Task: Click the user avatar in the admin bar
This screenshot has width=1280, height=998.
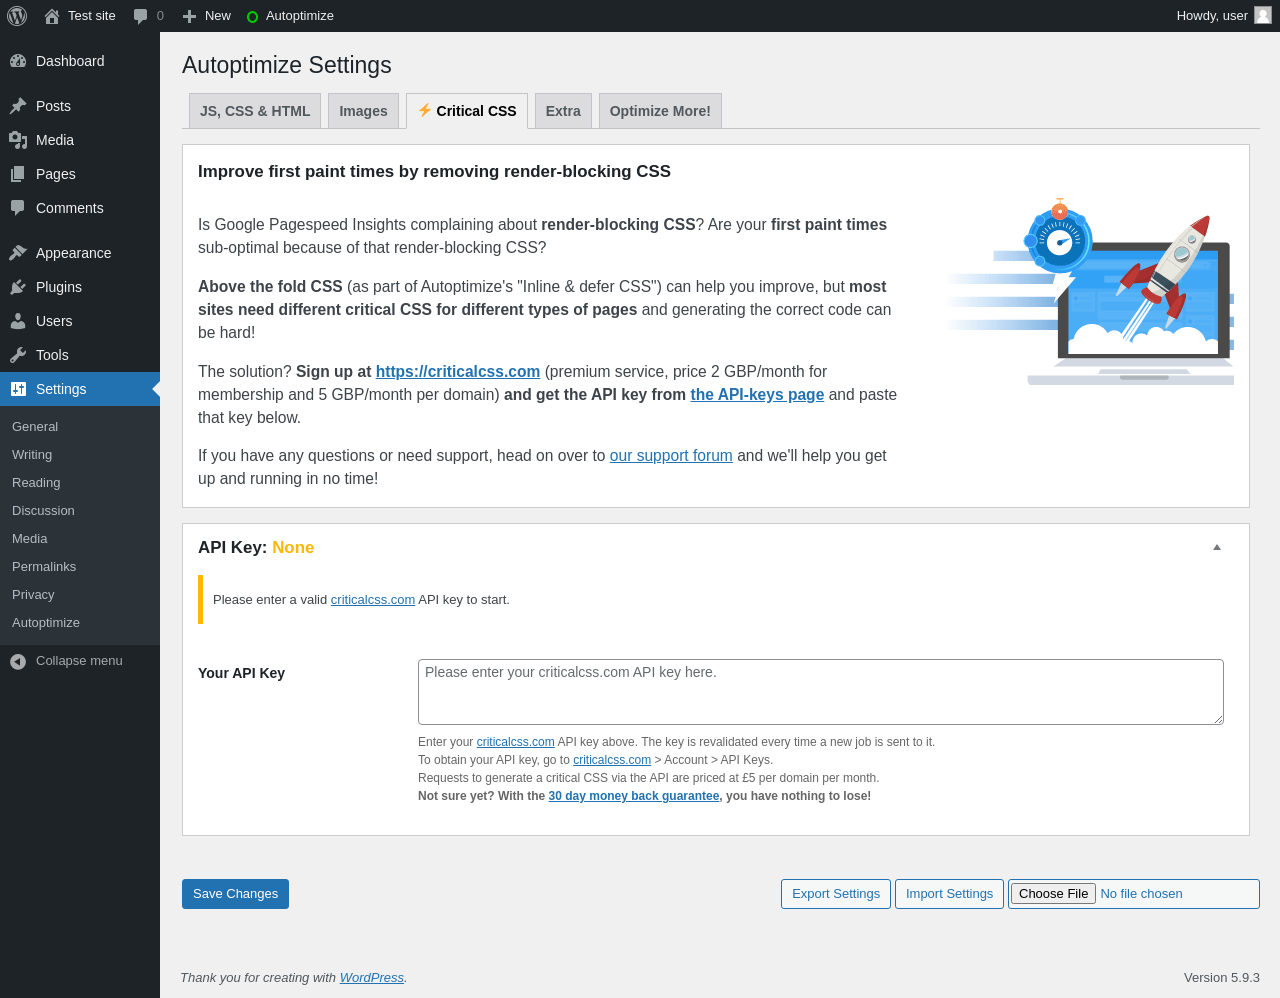Action: pyautogui.click(x=1263, y=15)
